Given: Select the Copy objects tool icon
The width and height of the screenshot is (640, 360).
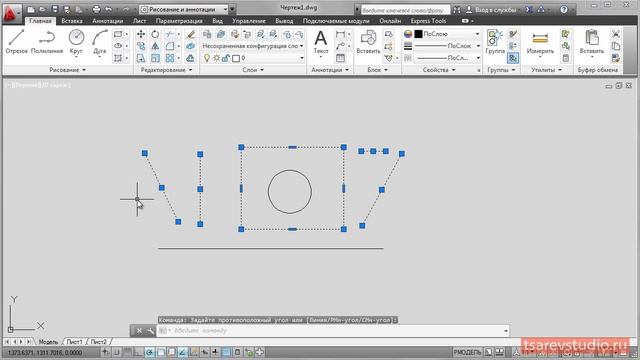Looking at the screenshot, I should tap(141, 46).
